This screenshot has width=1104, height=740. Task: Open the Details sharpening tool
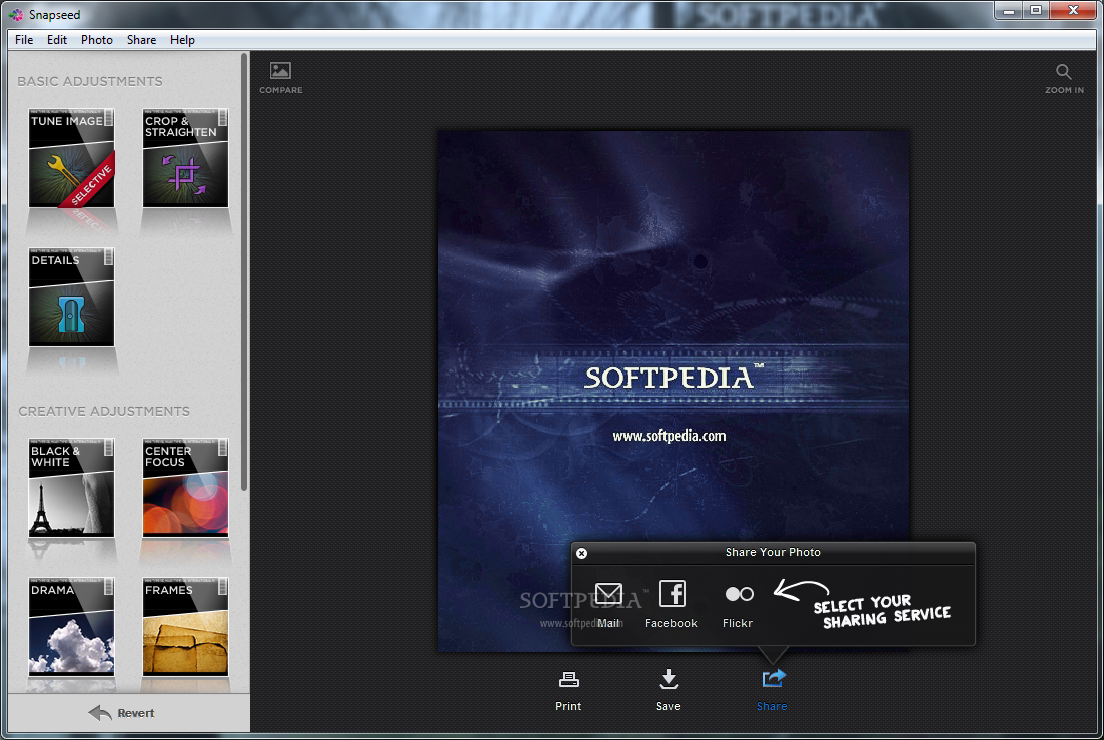pos(71,296)
